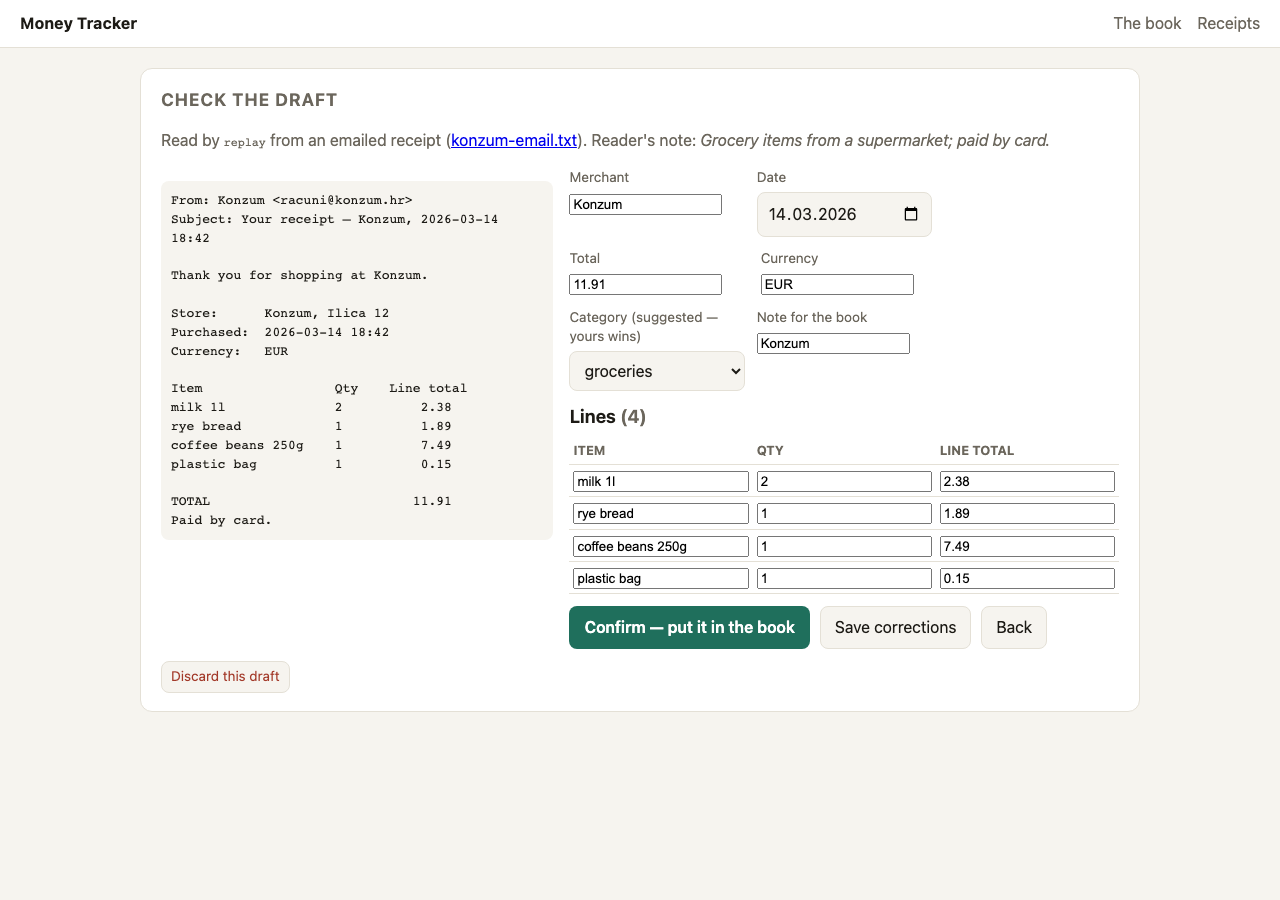Click the Save corrections button
This screenshot has width=1280, height=900.
[895, 627]
